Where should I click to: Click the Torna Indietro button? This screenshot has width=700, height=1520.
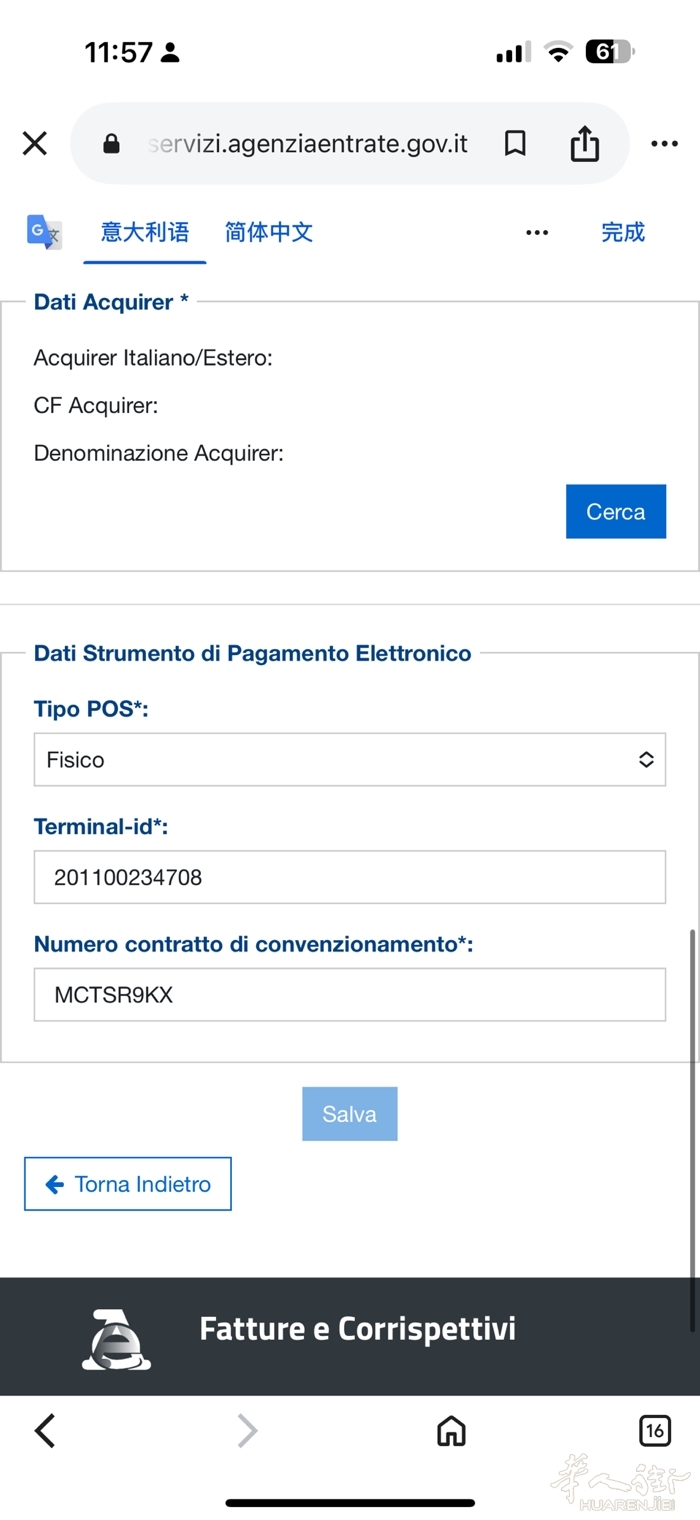click(128, 1184)
